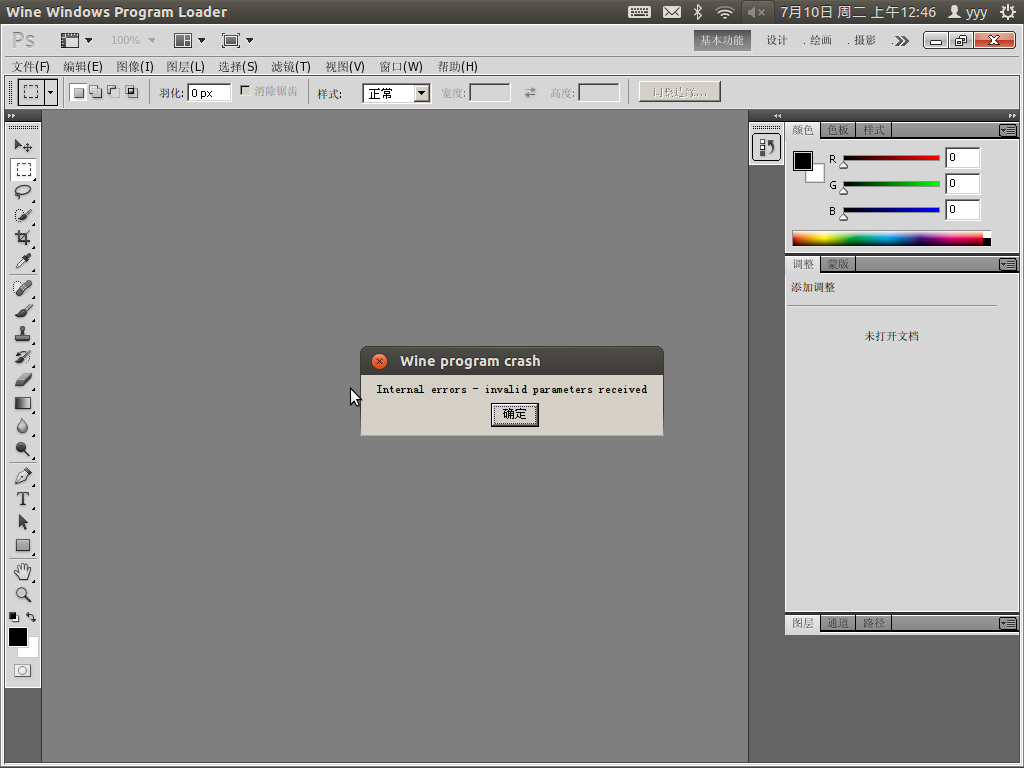Open the 图像(I) menu
1024x768 pixels.
click(135, 67)
